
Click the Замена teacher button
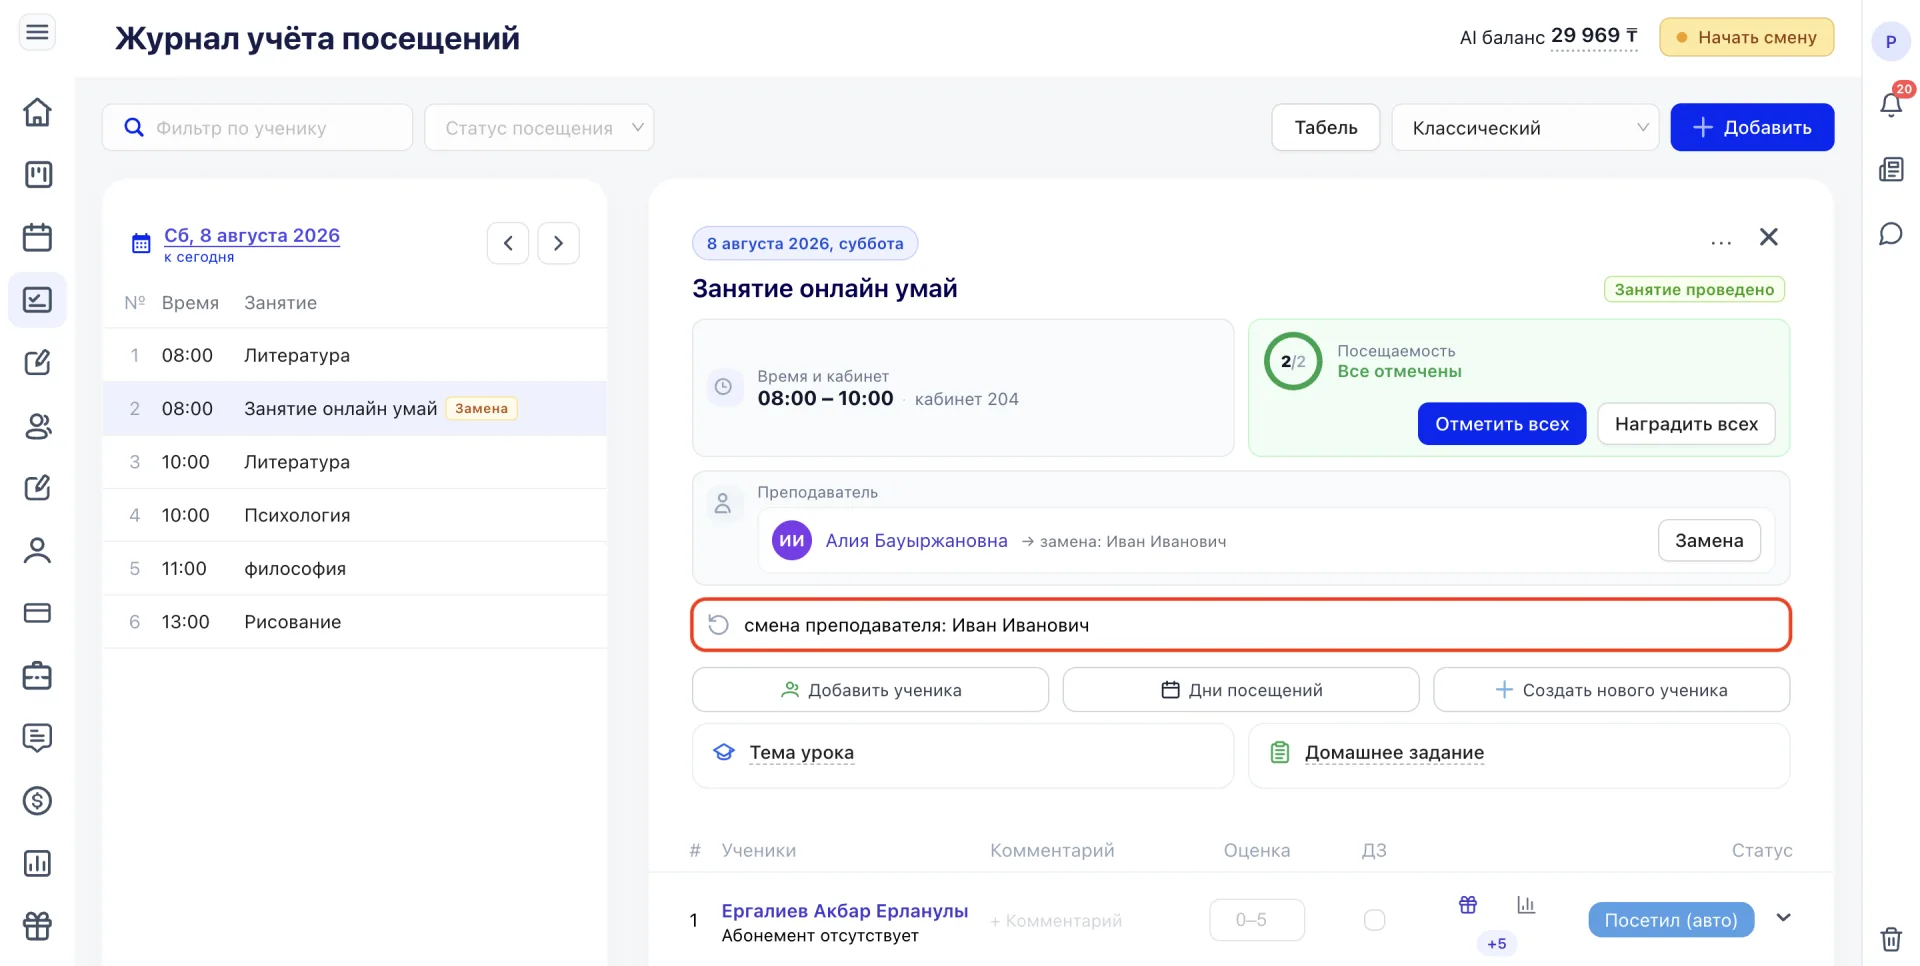pyautogui.click(x=1709, y=541)
